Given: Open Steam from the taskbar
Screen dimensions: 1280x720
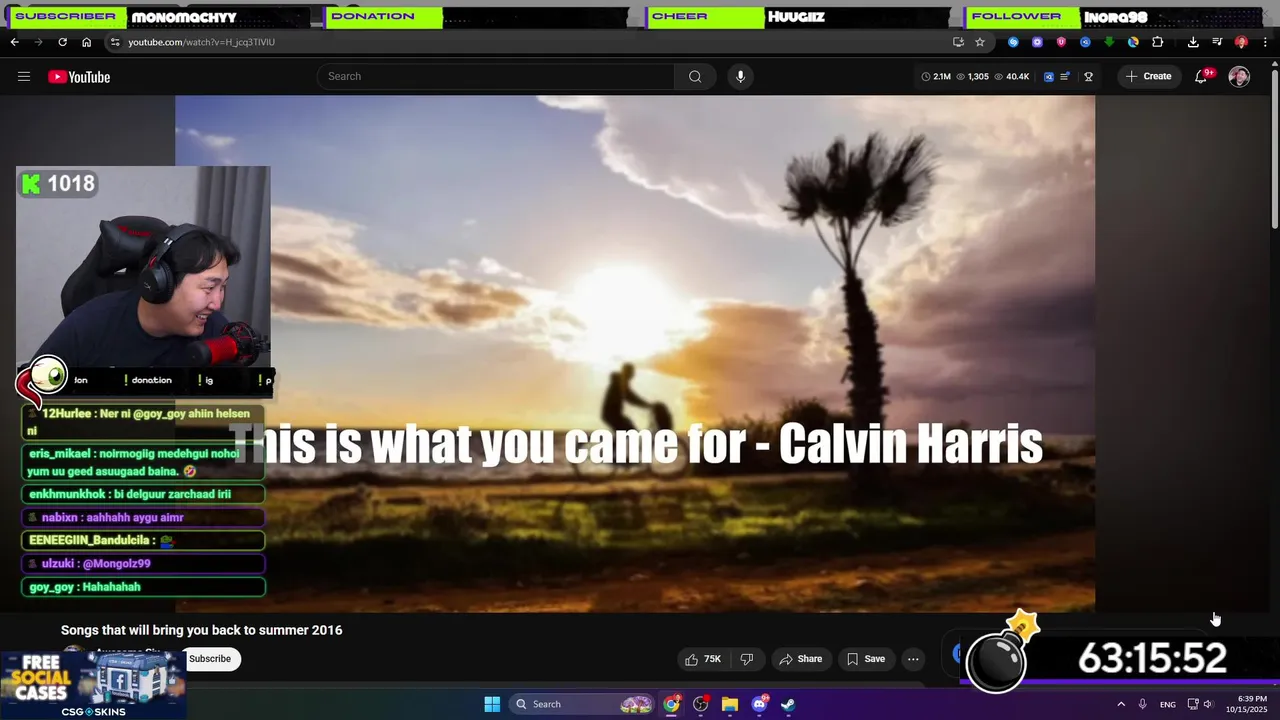Looking at the screenshot, I should point(788,704).
